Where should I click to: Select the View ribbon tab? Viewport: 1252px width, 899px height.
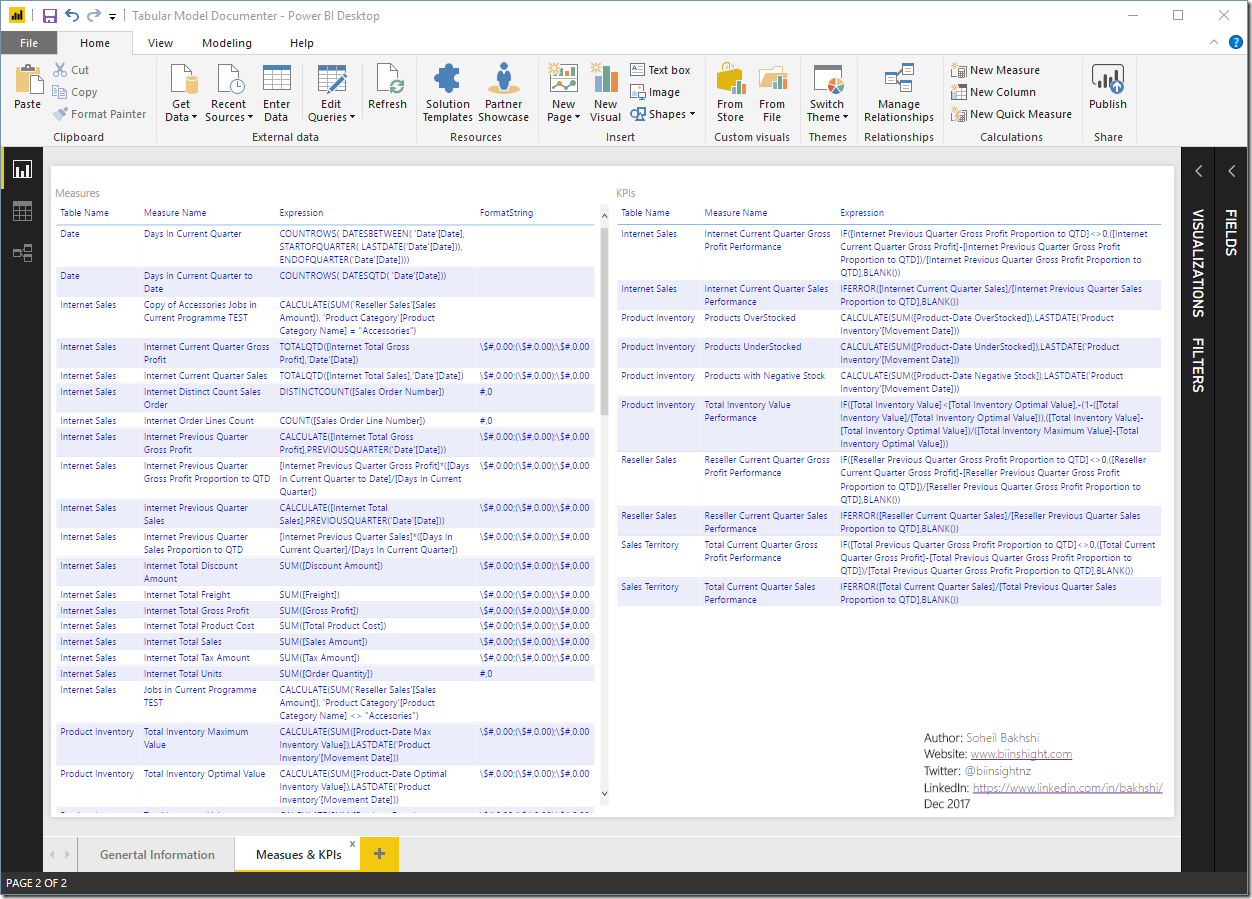click(160, 43)
